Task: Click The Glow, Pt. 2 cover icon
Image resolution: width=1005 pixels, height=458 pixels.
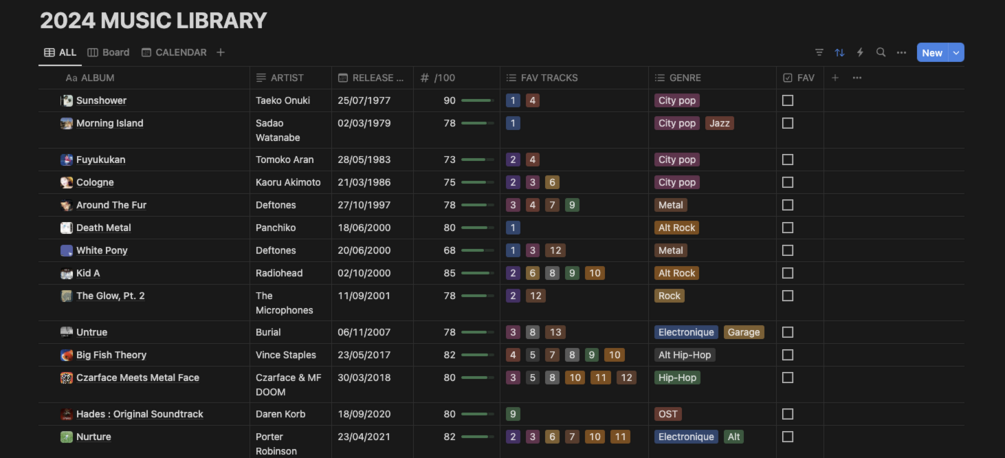Action: [67, 296]
